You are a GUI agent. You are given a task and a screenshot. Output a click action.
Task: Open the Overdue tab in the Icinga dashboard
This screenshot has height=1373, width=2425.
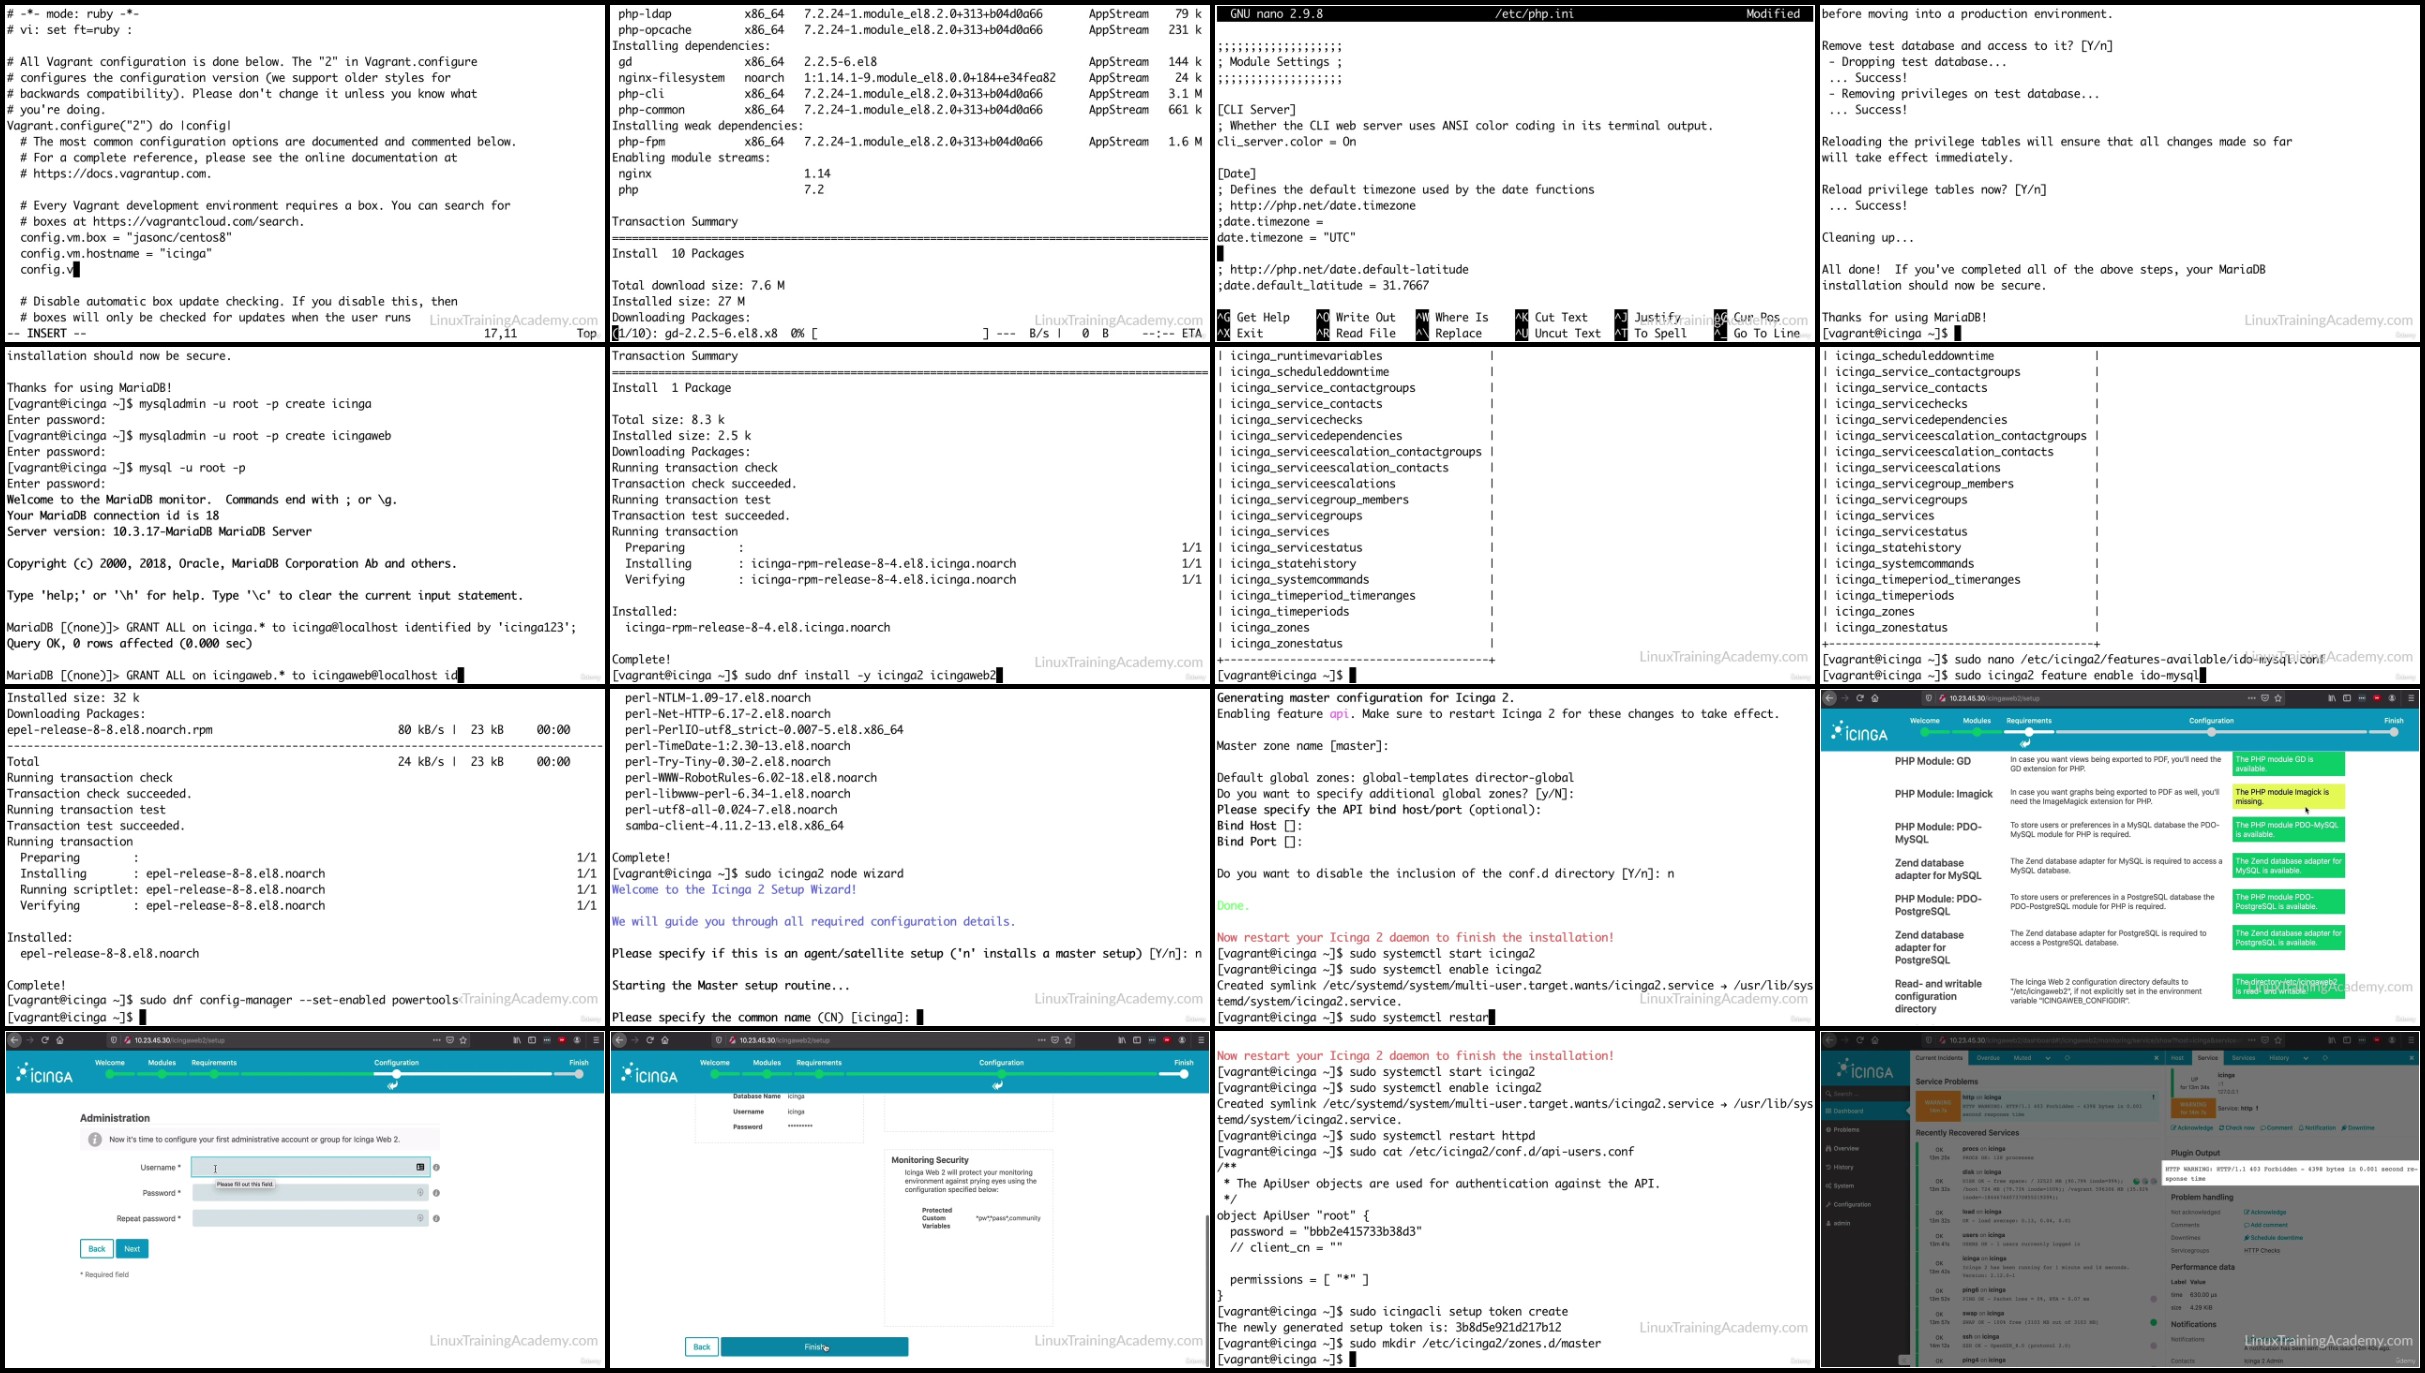1988,1058
